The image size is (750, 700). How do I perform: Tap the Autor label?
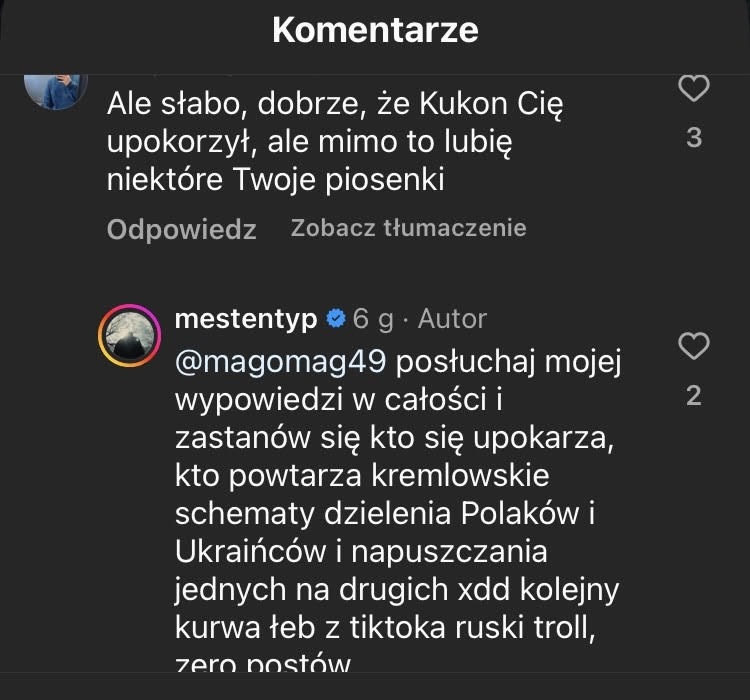coord(452,319)
